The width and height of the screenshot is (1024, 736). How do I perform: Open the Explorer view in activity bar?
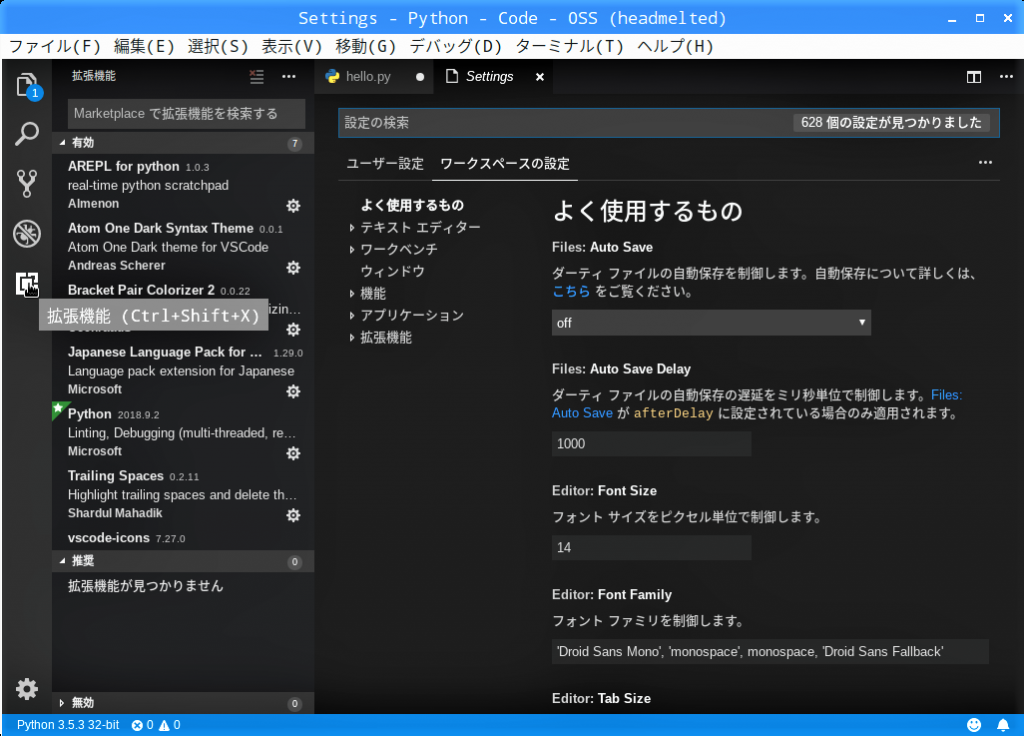click(27, 86)
